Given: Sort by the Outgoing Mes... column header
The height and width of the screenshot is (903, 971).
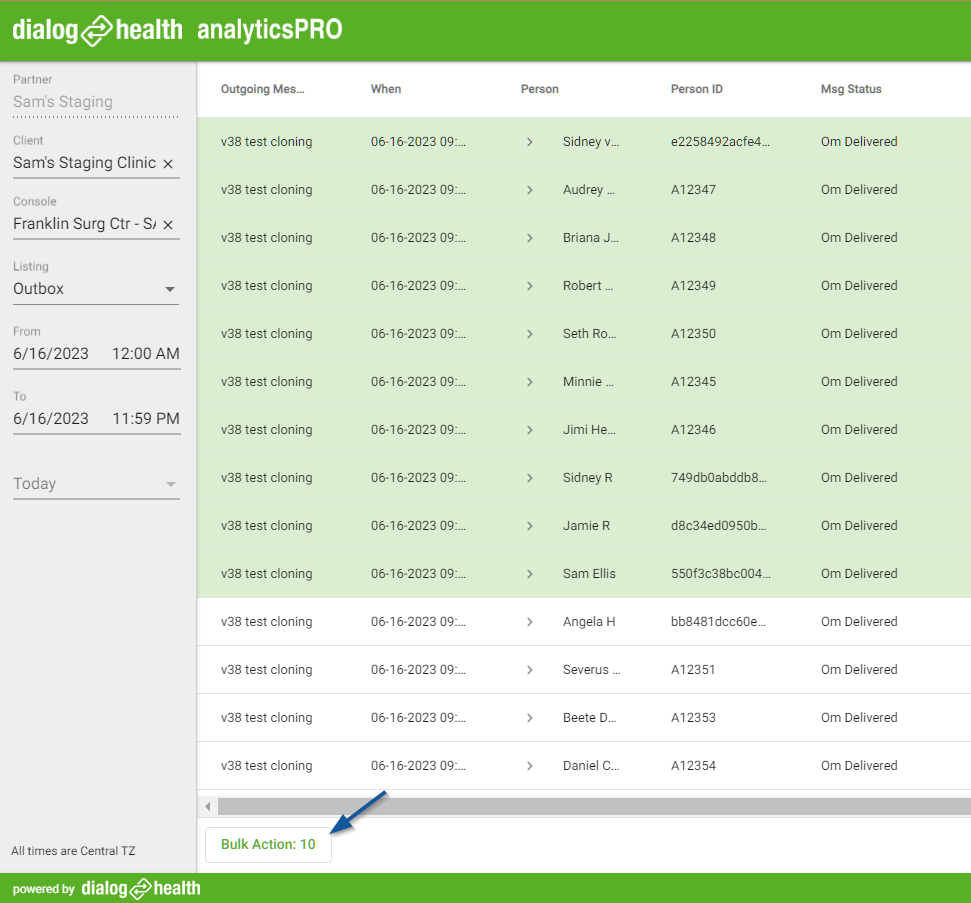Looking at the screenshot, I should click(263, 89).
